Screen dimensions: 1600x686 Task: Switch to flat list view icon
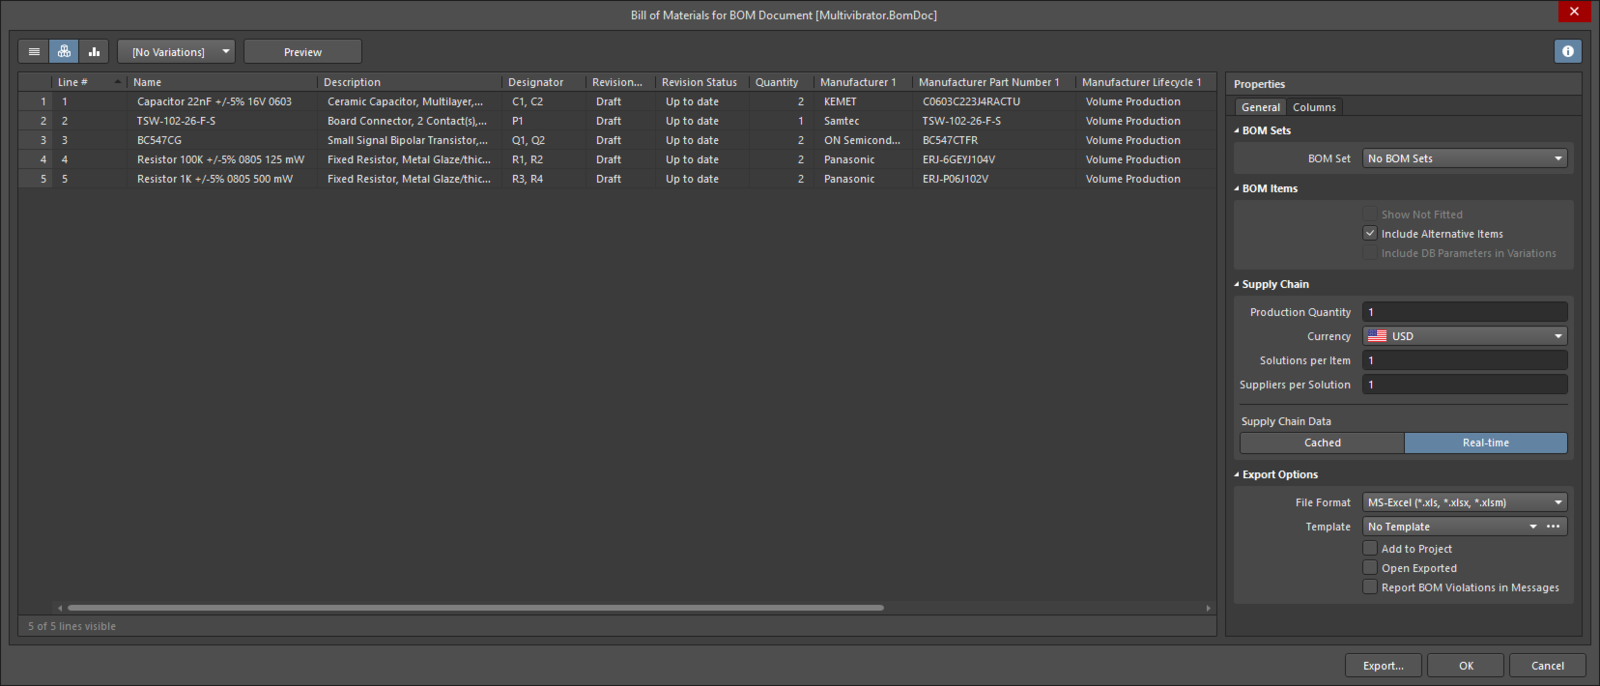34,51
